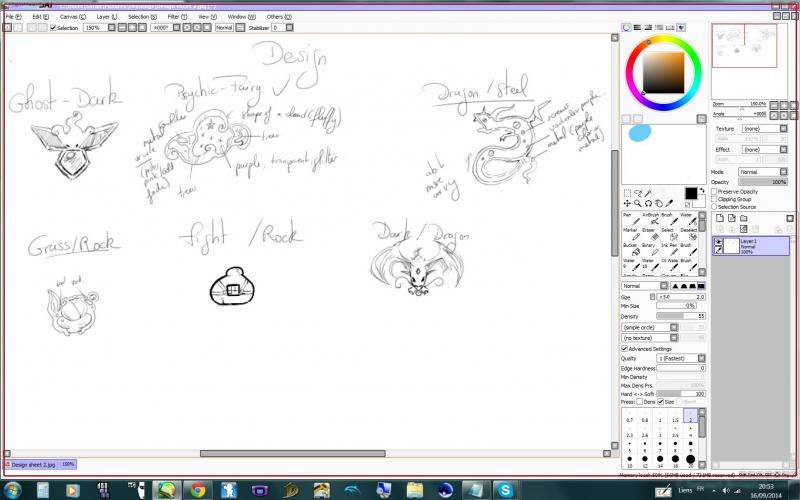
Task: Uncheck Advanced Settings
Action: point(624,349)
